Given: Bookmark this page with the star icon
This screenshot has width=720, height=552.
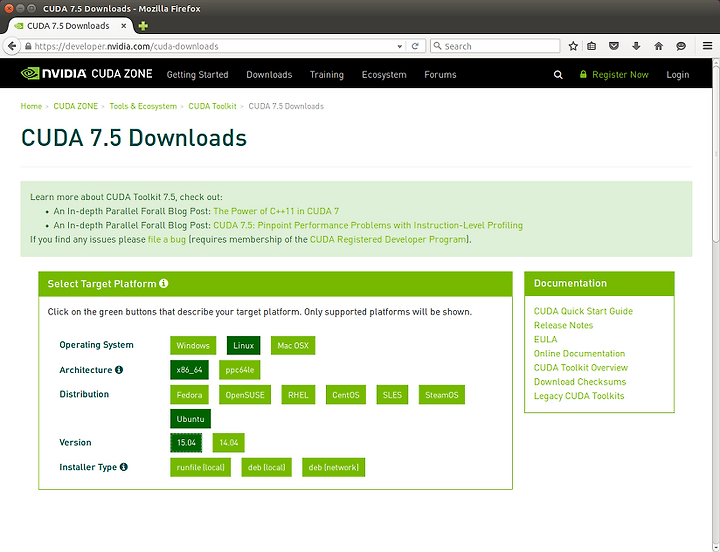Looking at the screenshot, I should click(573, 46).
